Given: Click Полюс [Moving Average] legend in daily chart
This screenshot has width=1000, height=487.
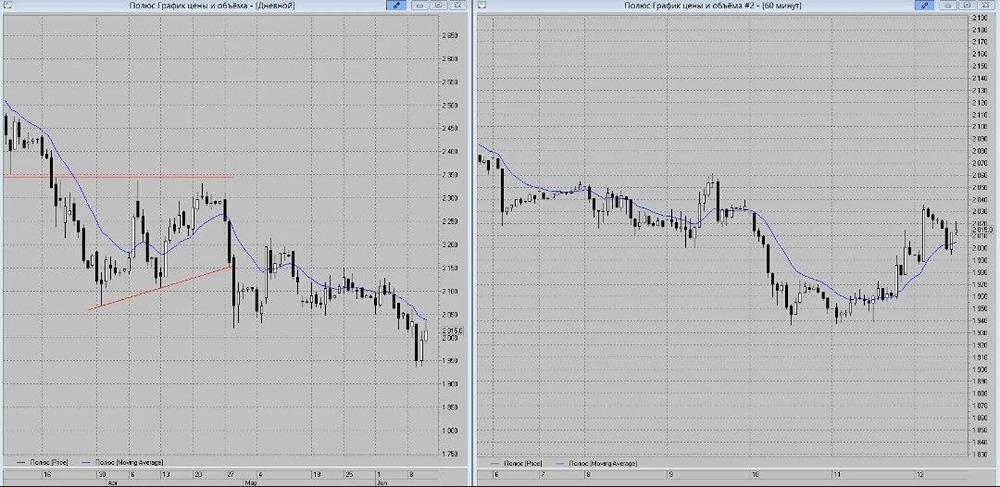Looking at the screenshot, I should pyautogui.click(x=122, y=461).
